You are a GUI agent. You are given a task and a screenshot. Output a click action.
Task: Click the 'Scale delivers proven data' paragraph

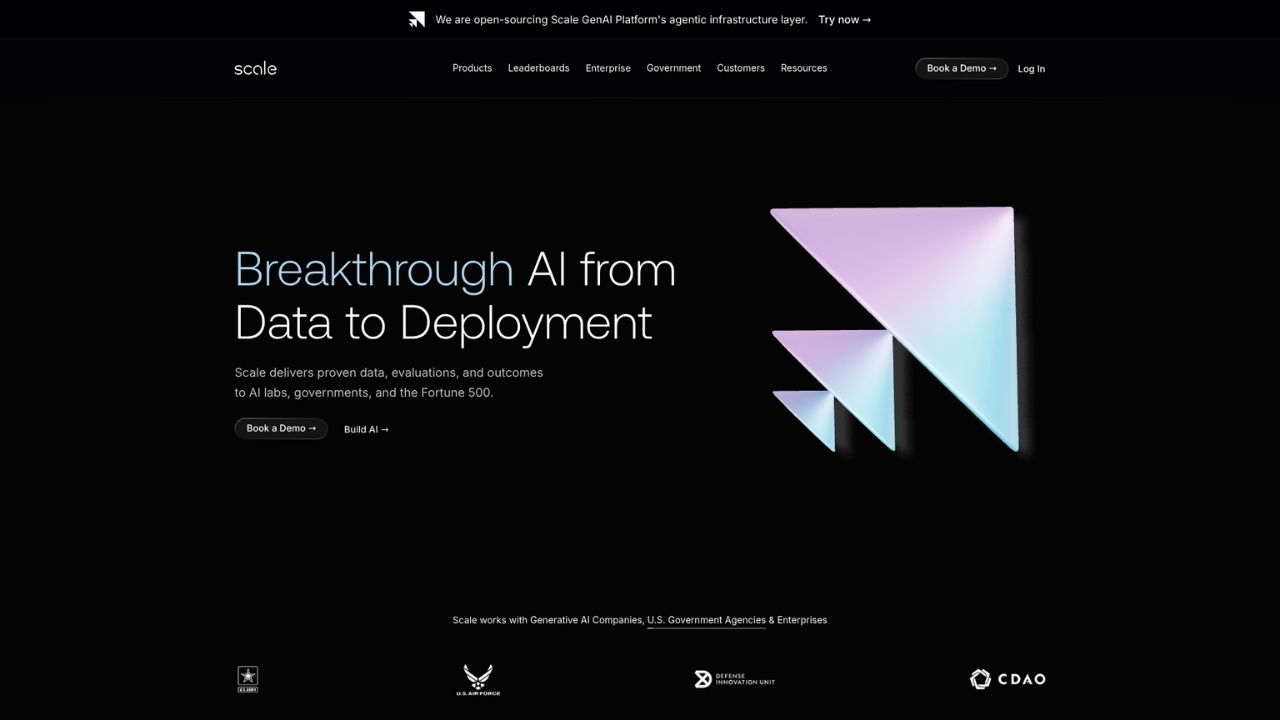tap(389, 382)
